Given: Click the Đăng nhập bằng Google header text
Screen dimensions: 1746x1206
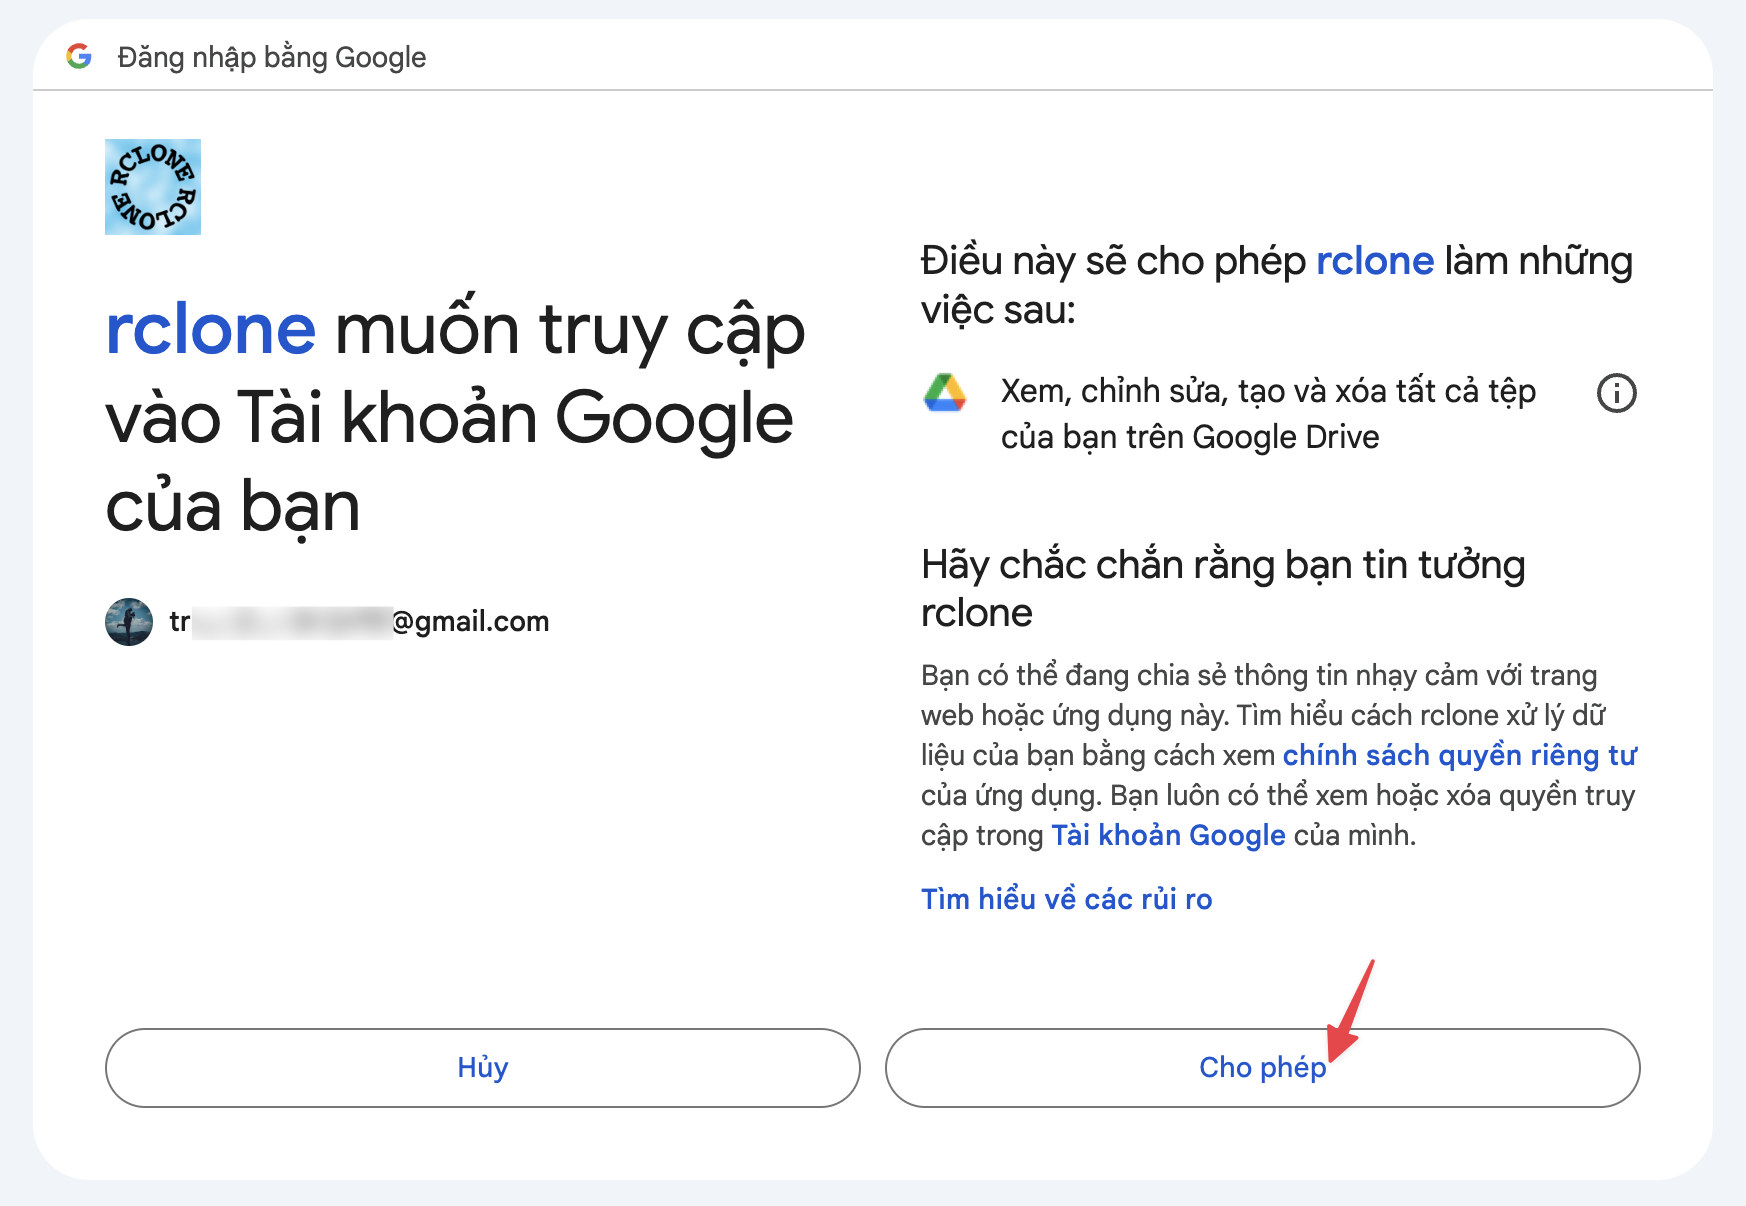Looking at the screenshot, I should (x=272, y=57).
